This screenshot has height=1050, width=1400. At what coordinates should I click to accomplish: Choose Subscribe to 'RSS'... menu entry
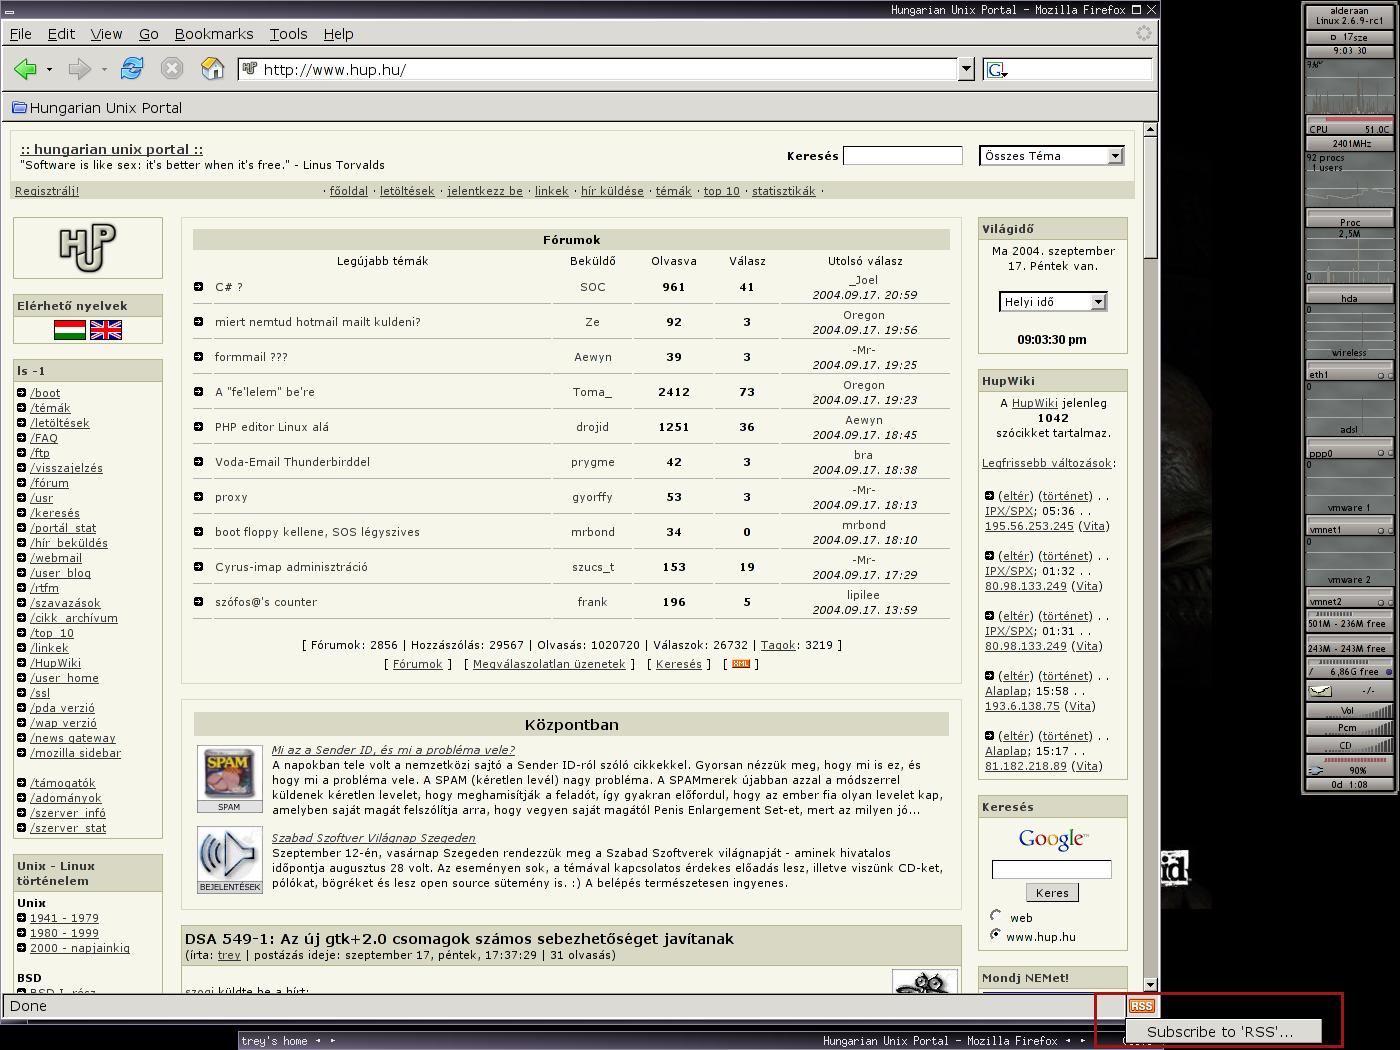pyautogui.click(x=1224, y=1031)
